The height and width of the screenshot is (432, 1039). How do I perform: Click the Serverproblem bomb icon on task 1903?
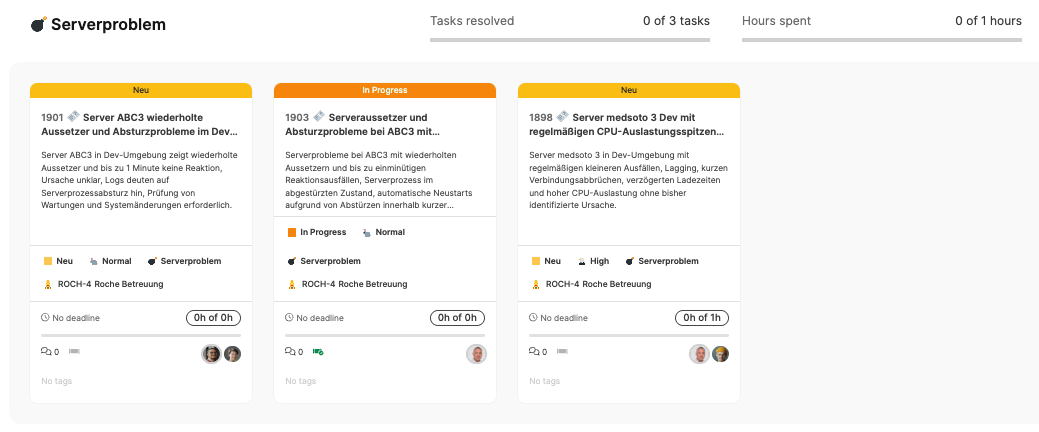pyautogui.click(x=292, y=261)
